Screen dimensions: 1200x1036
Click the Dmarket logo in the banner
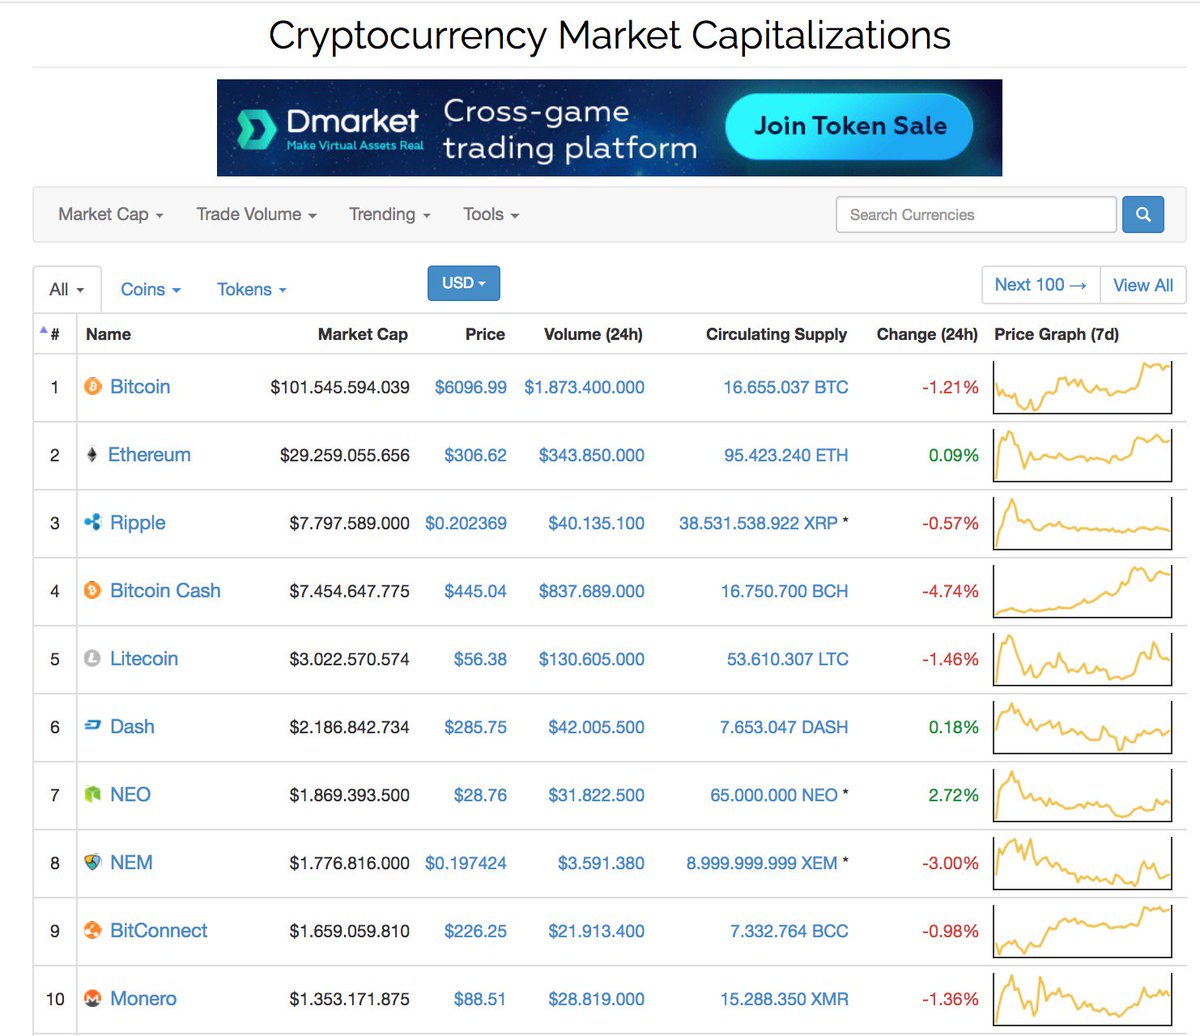coord(330,128)
